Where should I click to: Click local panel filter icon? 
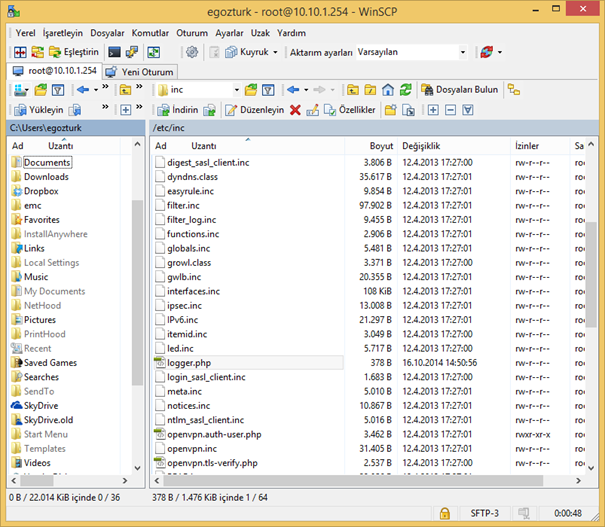pyautogui.click(x=58, y=90)
